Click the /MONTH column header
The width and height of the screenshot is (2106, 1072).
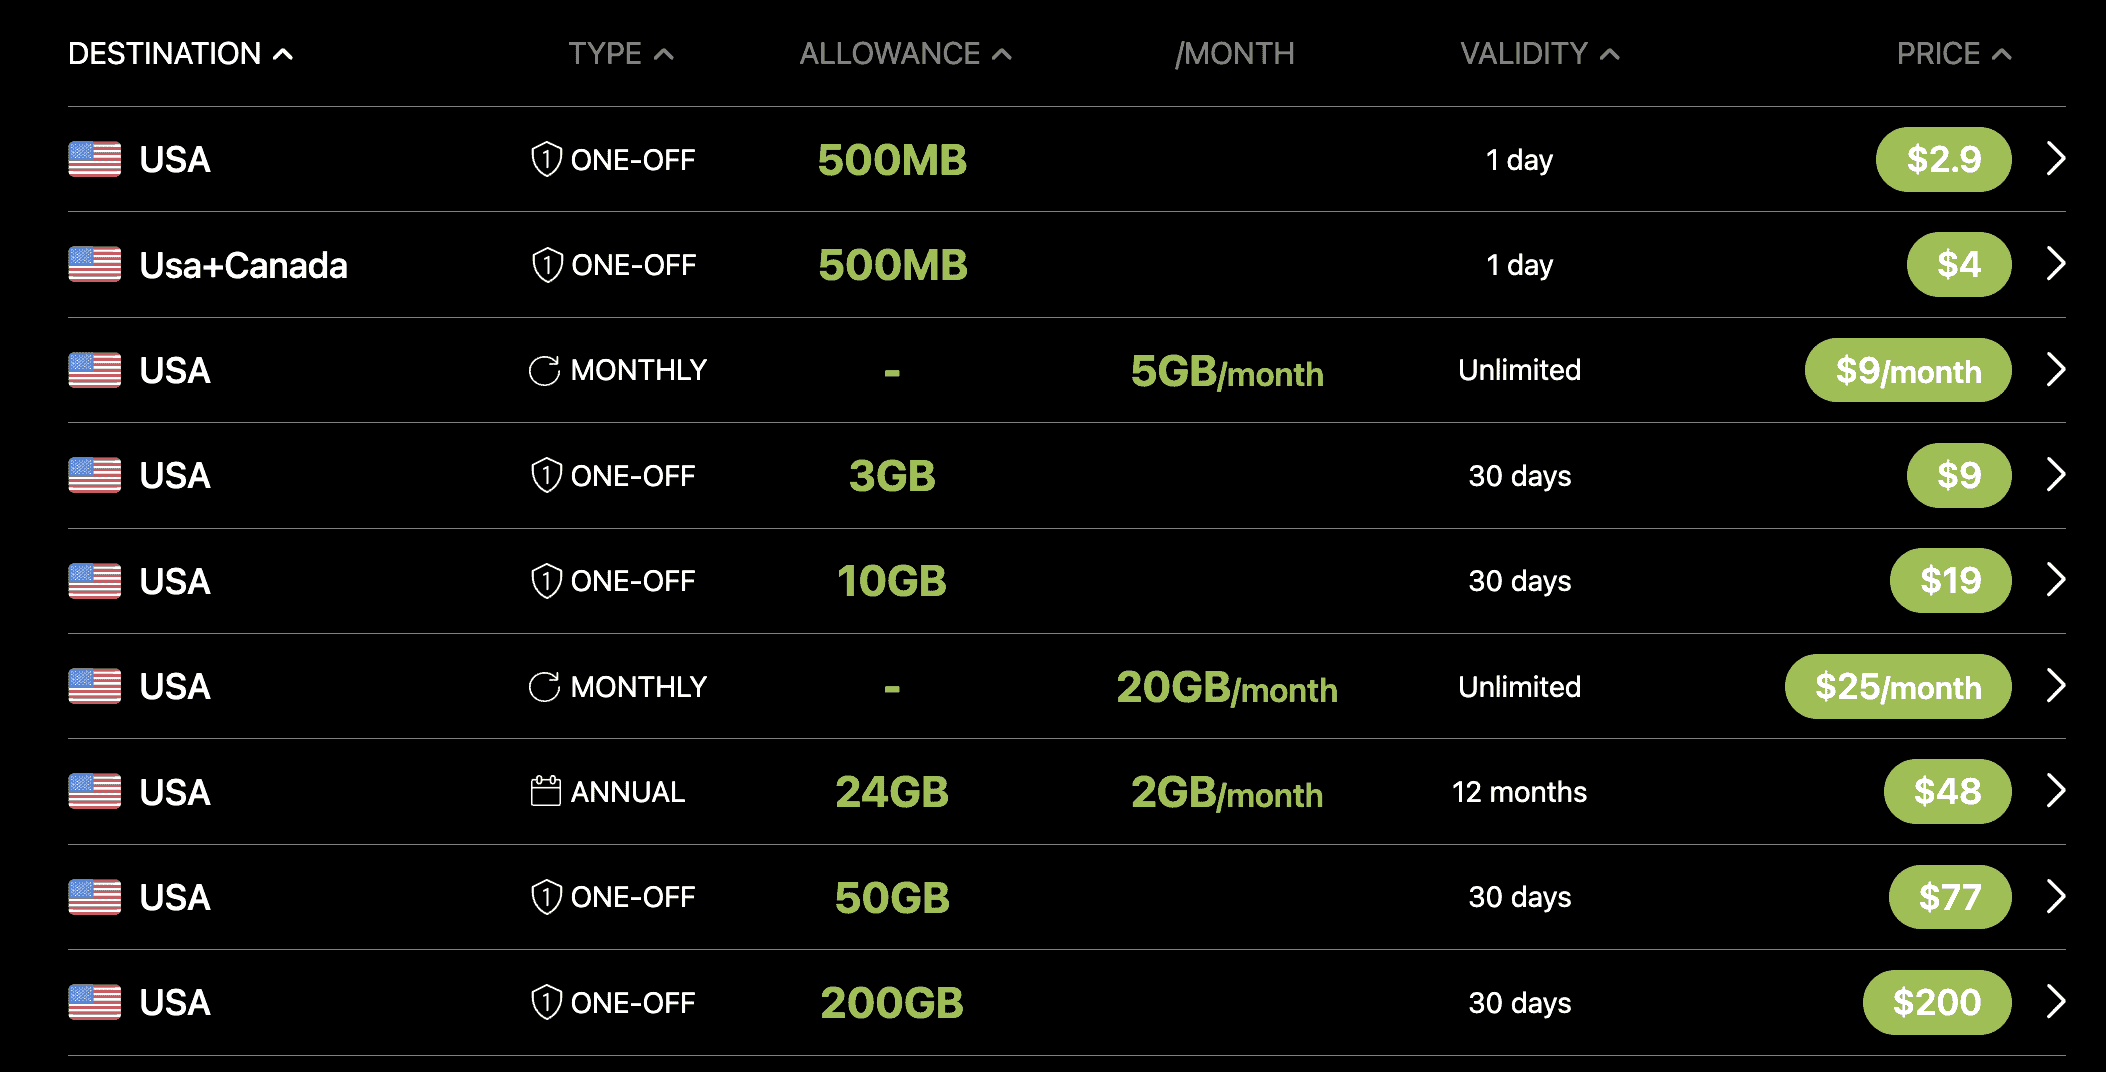pyautogui.click(x=1234, y=54)
